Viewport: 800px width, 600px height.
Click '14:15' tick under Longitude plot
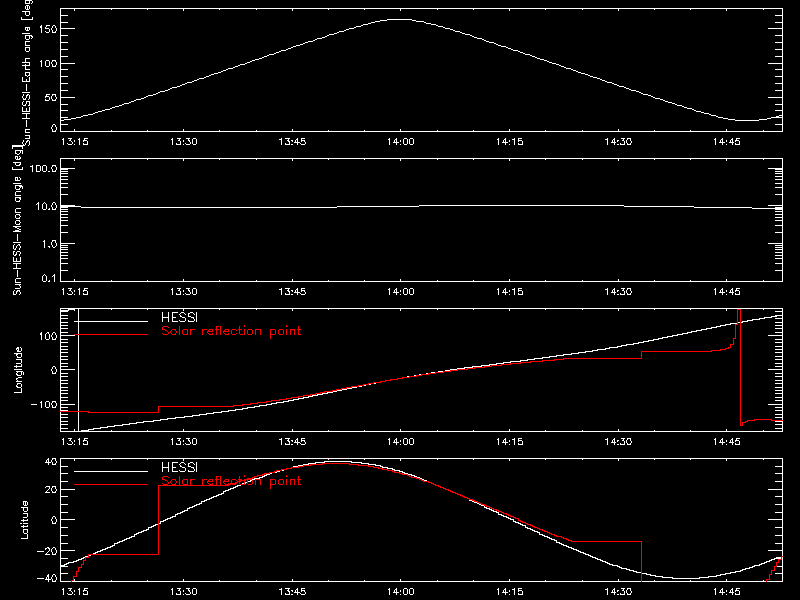509,442
